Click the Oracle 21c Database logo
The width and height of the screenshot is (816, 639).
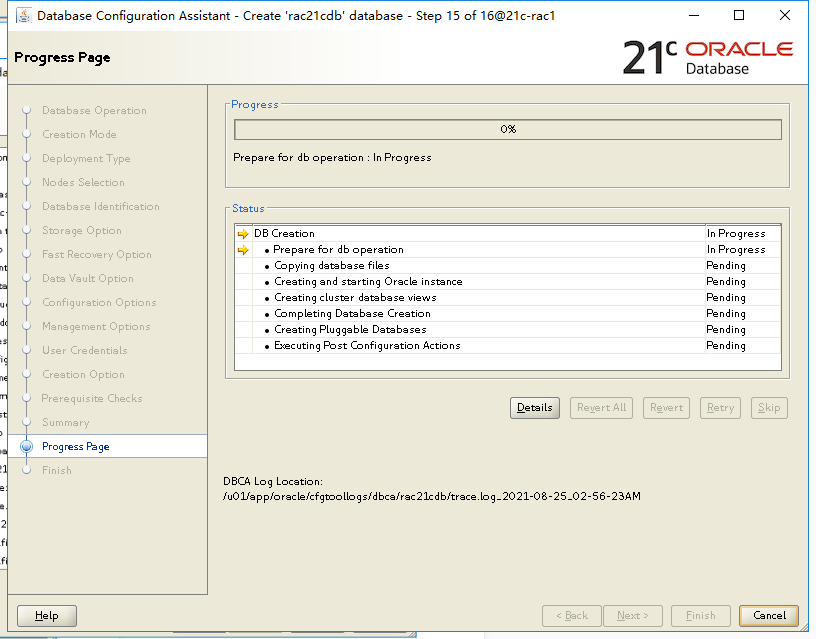coord(708,57)
